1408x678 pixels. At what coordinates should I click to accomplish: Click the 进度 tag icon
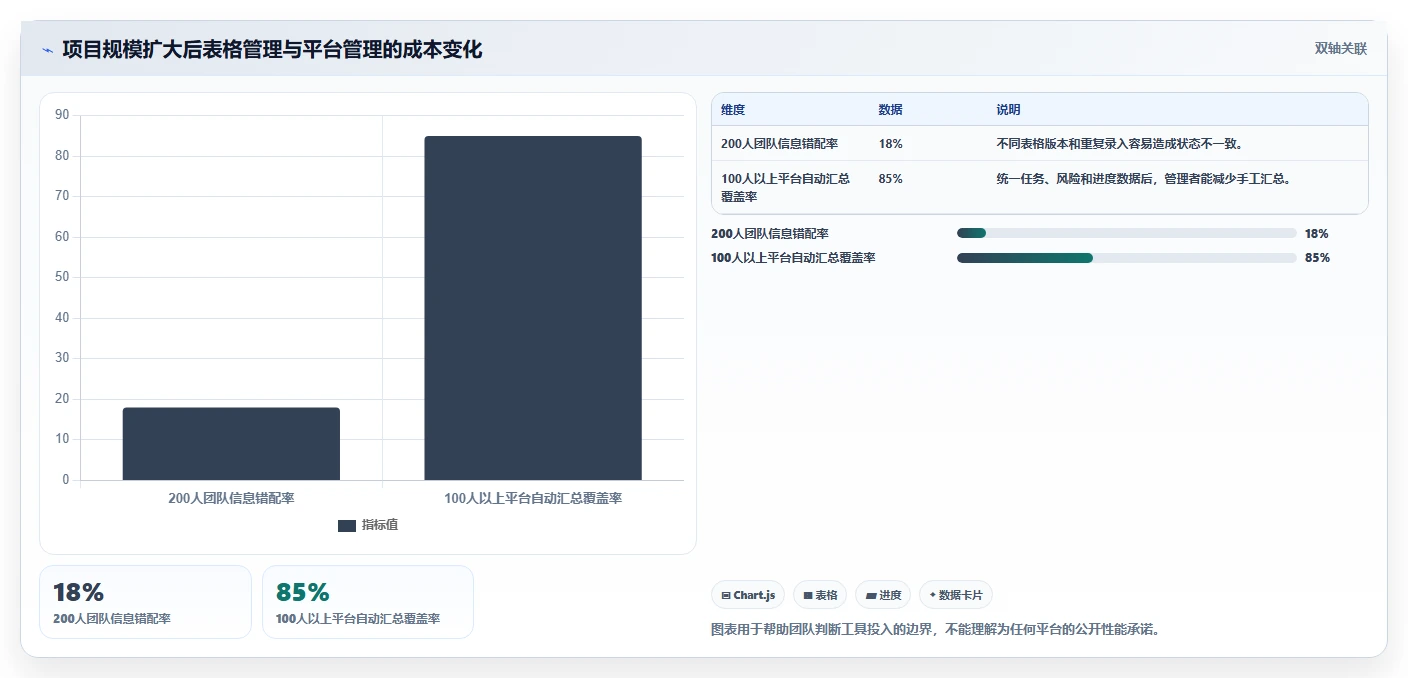pos(871,595)
